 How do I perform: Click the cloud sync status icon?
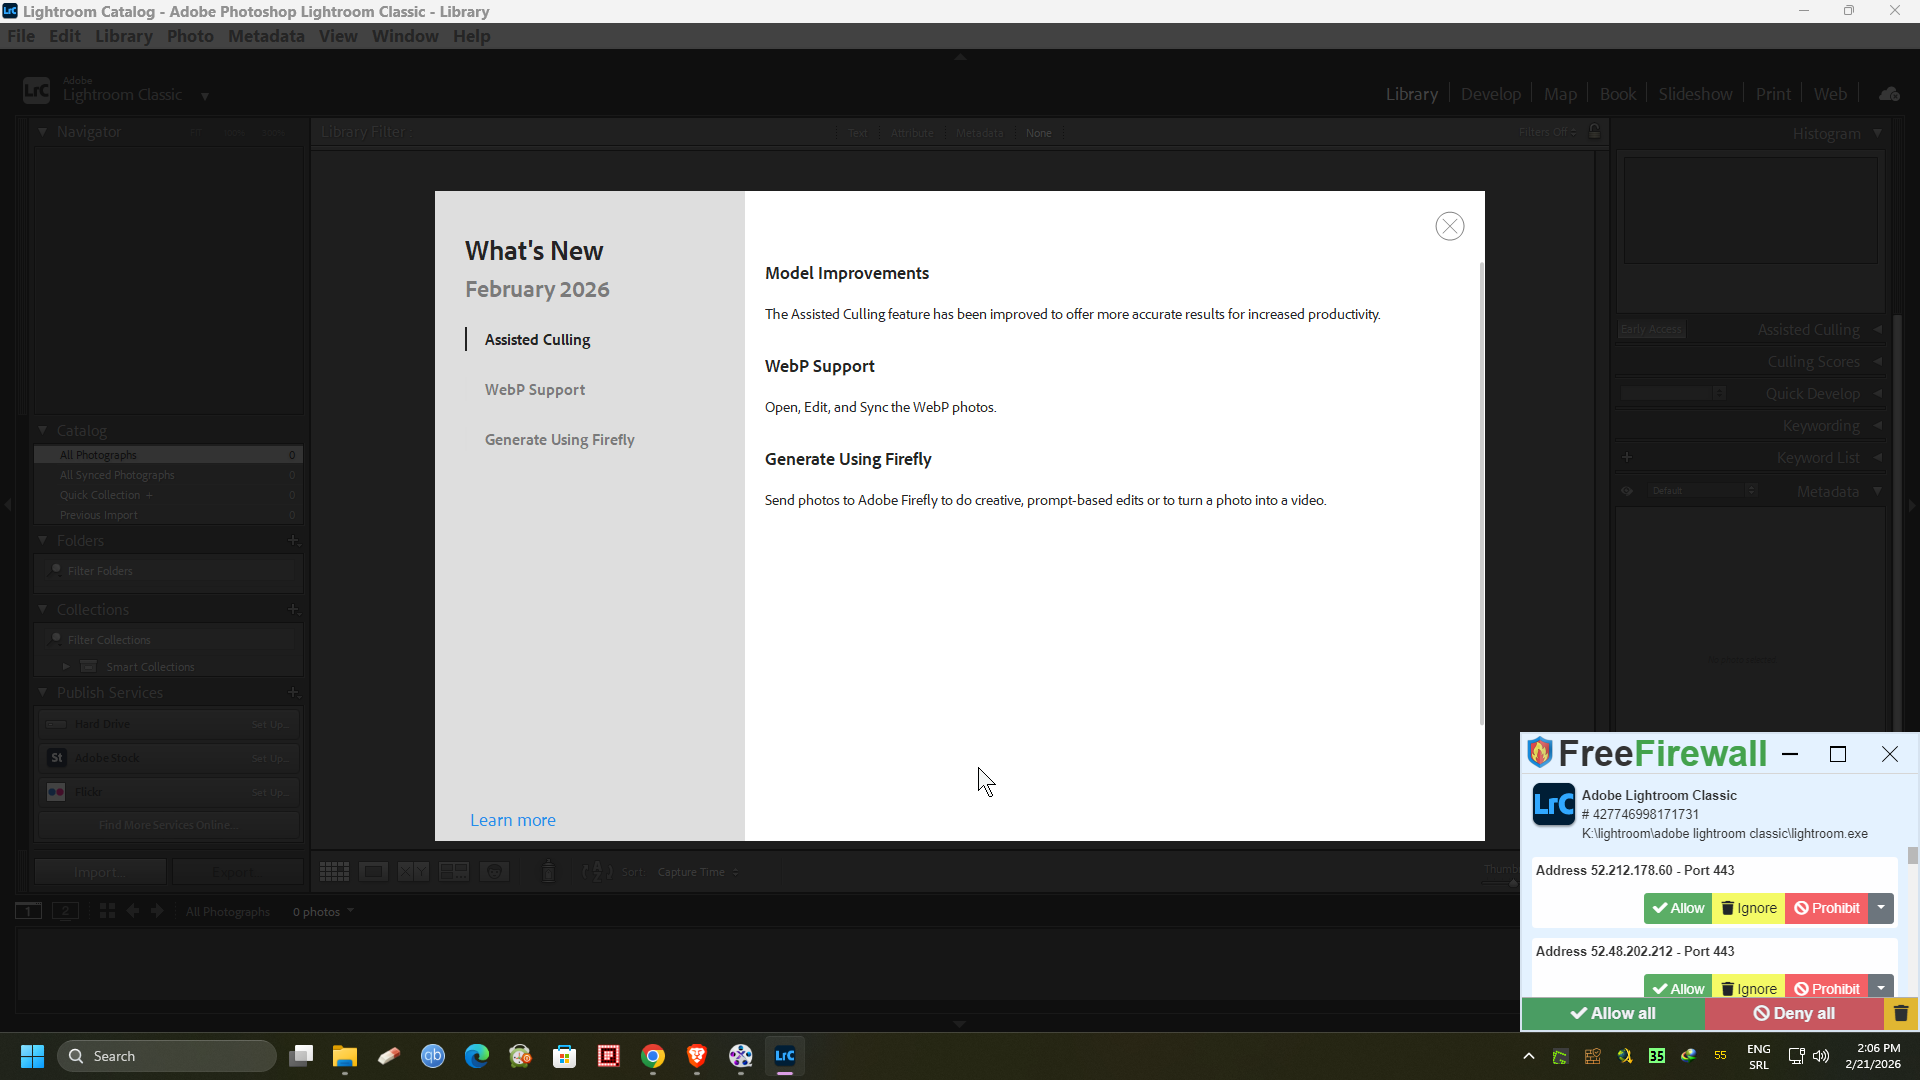point(1889,94)
